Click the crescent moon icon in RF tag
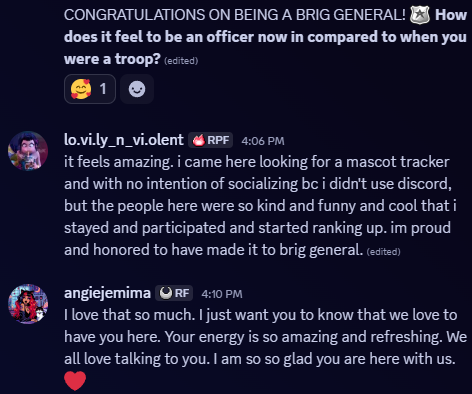 click(166, 293)
